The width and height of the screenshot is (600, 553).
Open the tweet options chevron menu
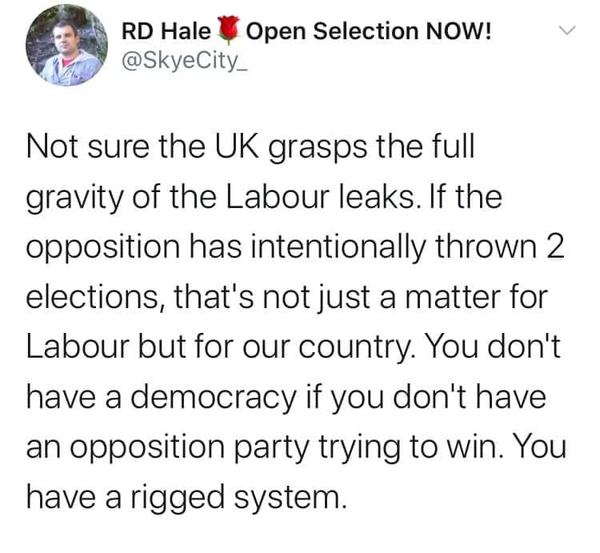pos(566,31)
